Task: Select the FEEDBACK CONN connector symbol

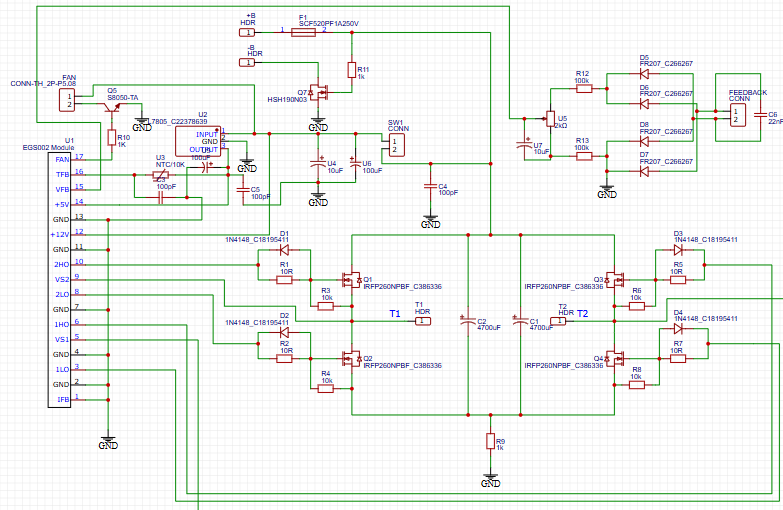Action: click(x=738, y=115)
